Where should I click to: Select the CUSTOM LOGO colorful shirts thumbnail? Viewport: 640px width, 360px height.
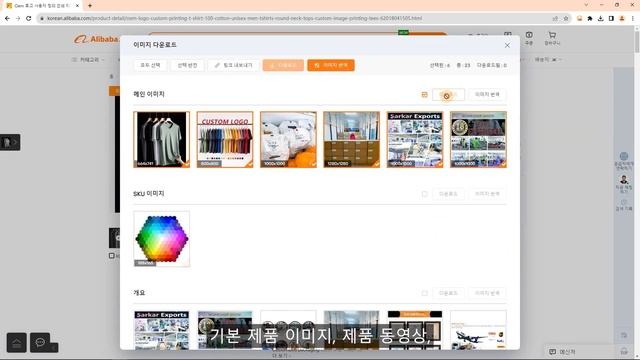pos(225,140)
